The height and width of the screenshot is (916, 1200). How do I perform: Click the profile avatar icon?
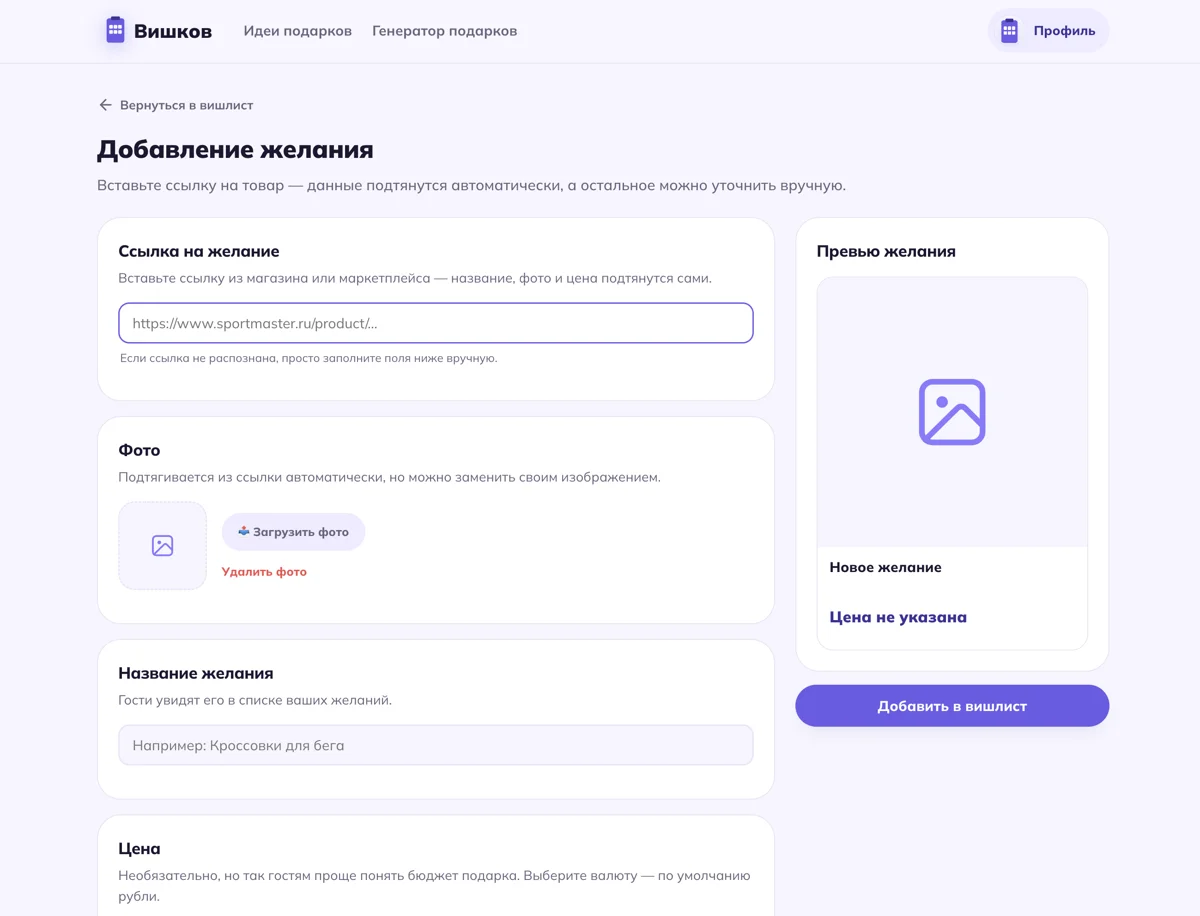tap(1009, 30)
